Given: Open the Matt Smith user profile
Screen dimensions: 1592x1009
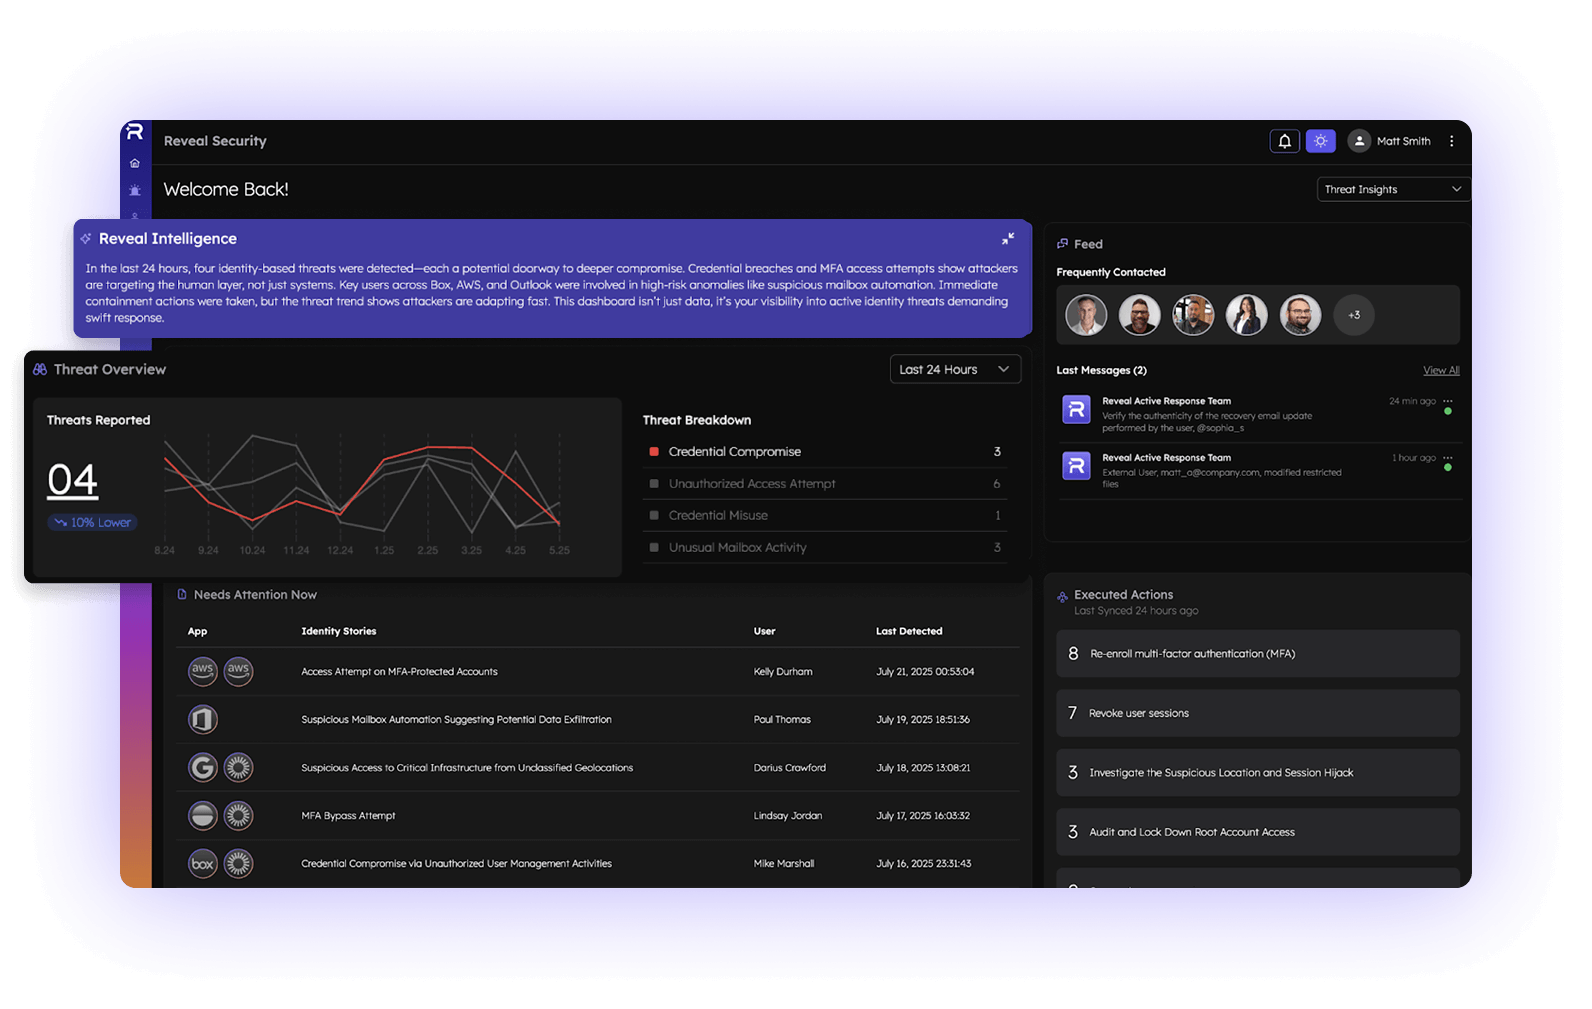Looking at the screenshot, I should tap(1389, 141).
